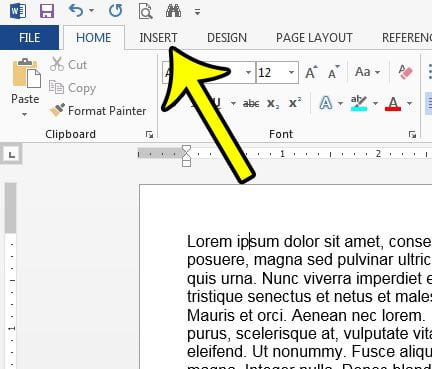Save the document with the floppy icon
432x369 pixels.
(47, 11)
